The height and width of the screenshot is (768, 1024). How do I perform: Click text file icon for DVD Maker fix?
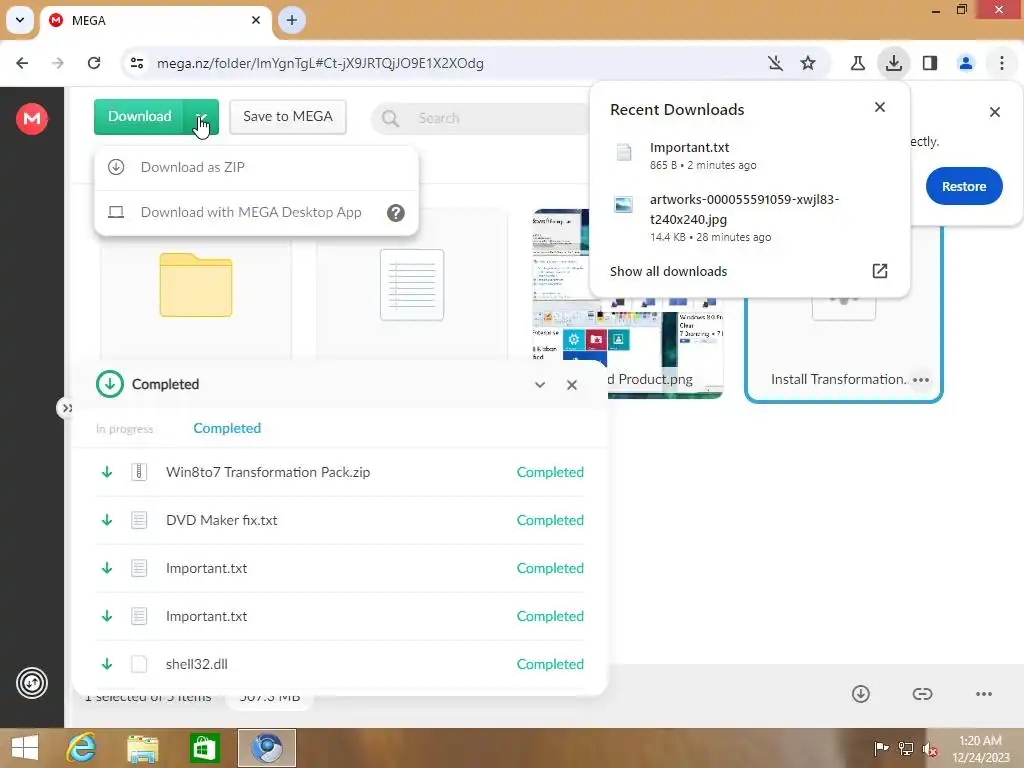(139, 520)
